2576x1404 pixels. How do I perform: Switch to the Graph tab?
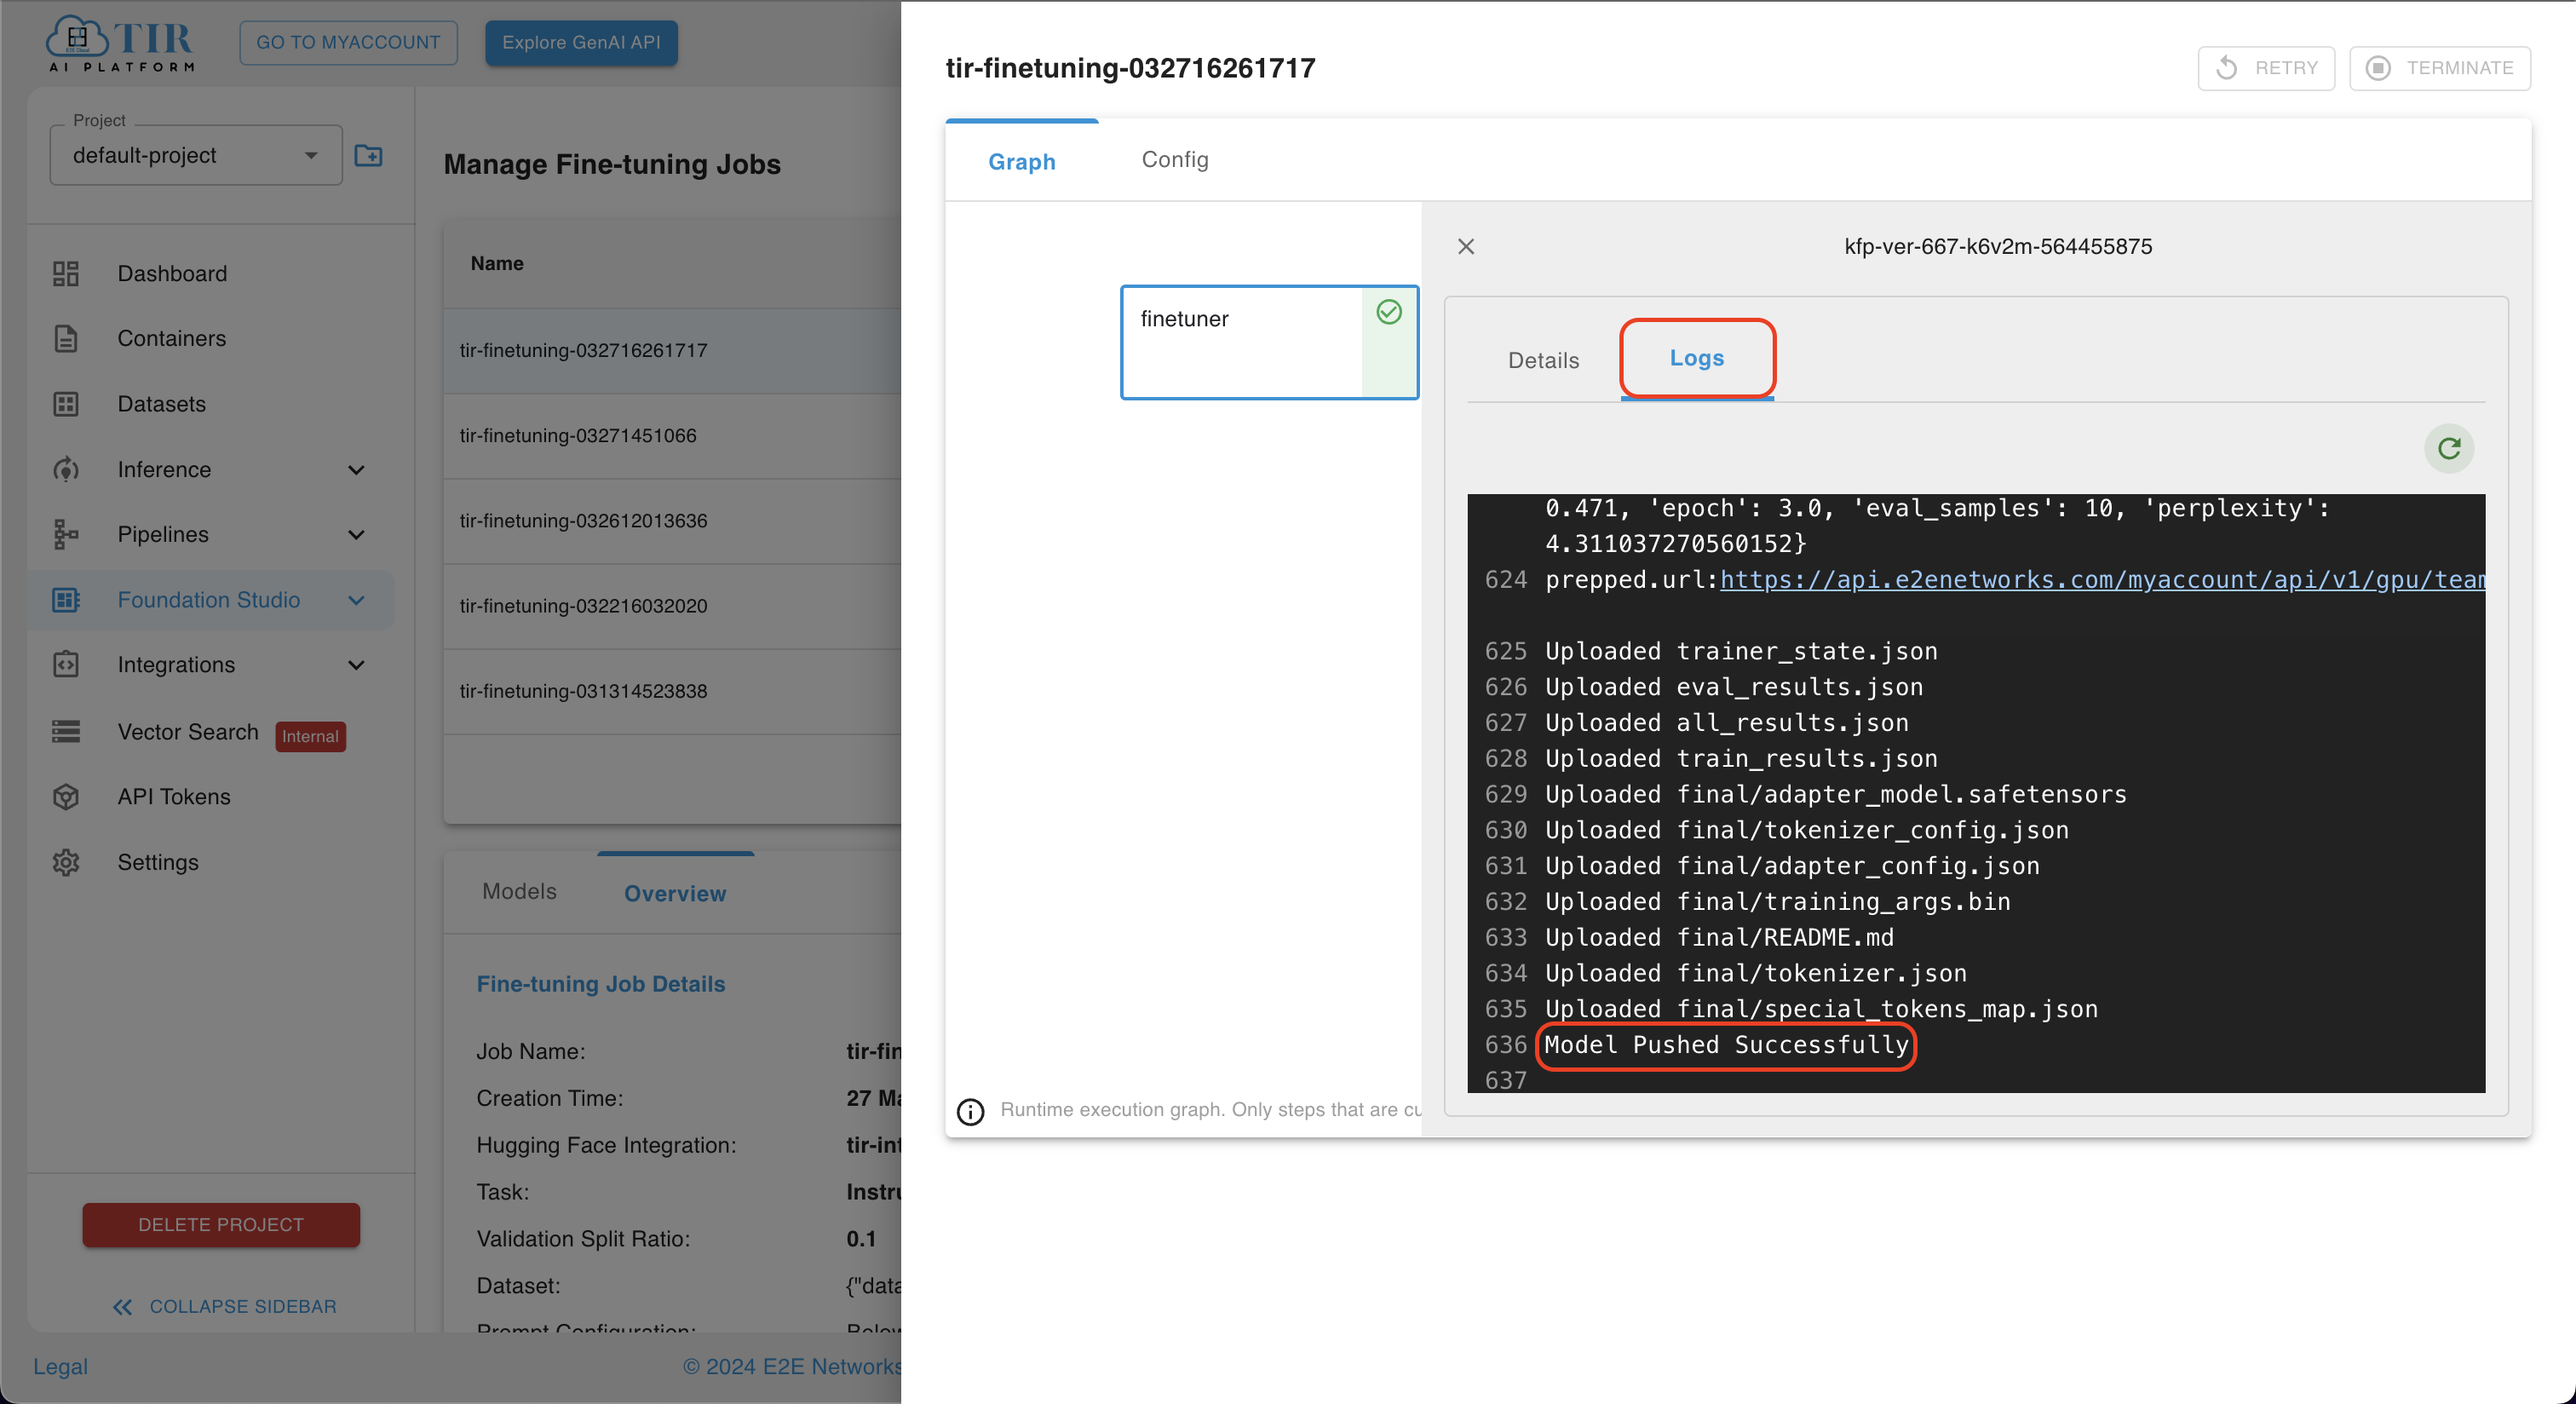tap(1021, 158)
